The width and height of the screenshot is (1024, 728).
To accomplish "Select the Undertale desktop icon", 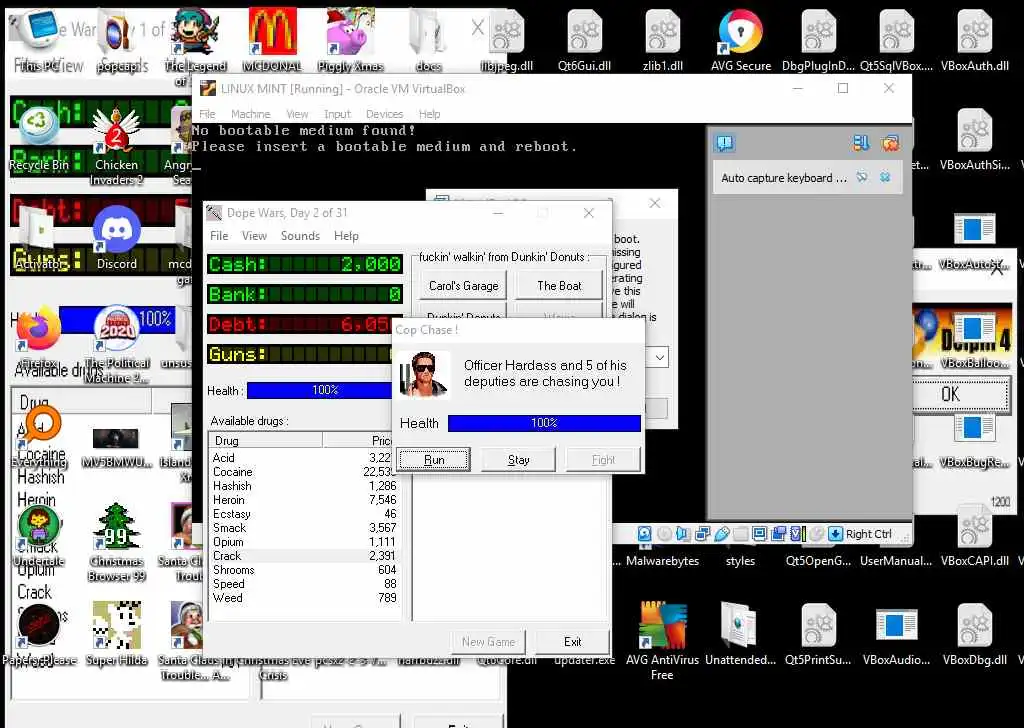I will pos(39,536).
